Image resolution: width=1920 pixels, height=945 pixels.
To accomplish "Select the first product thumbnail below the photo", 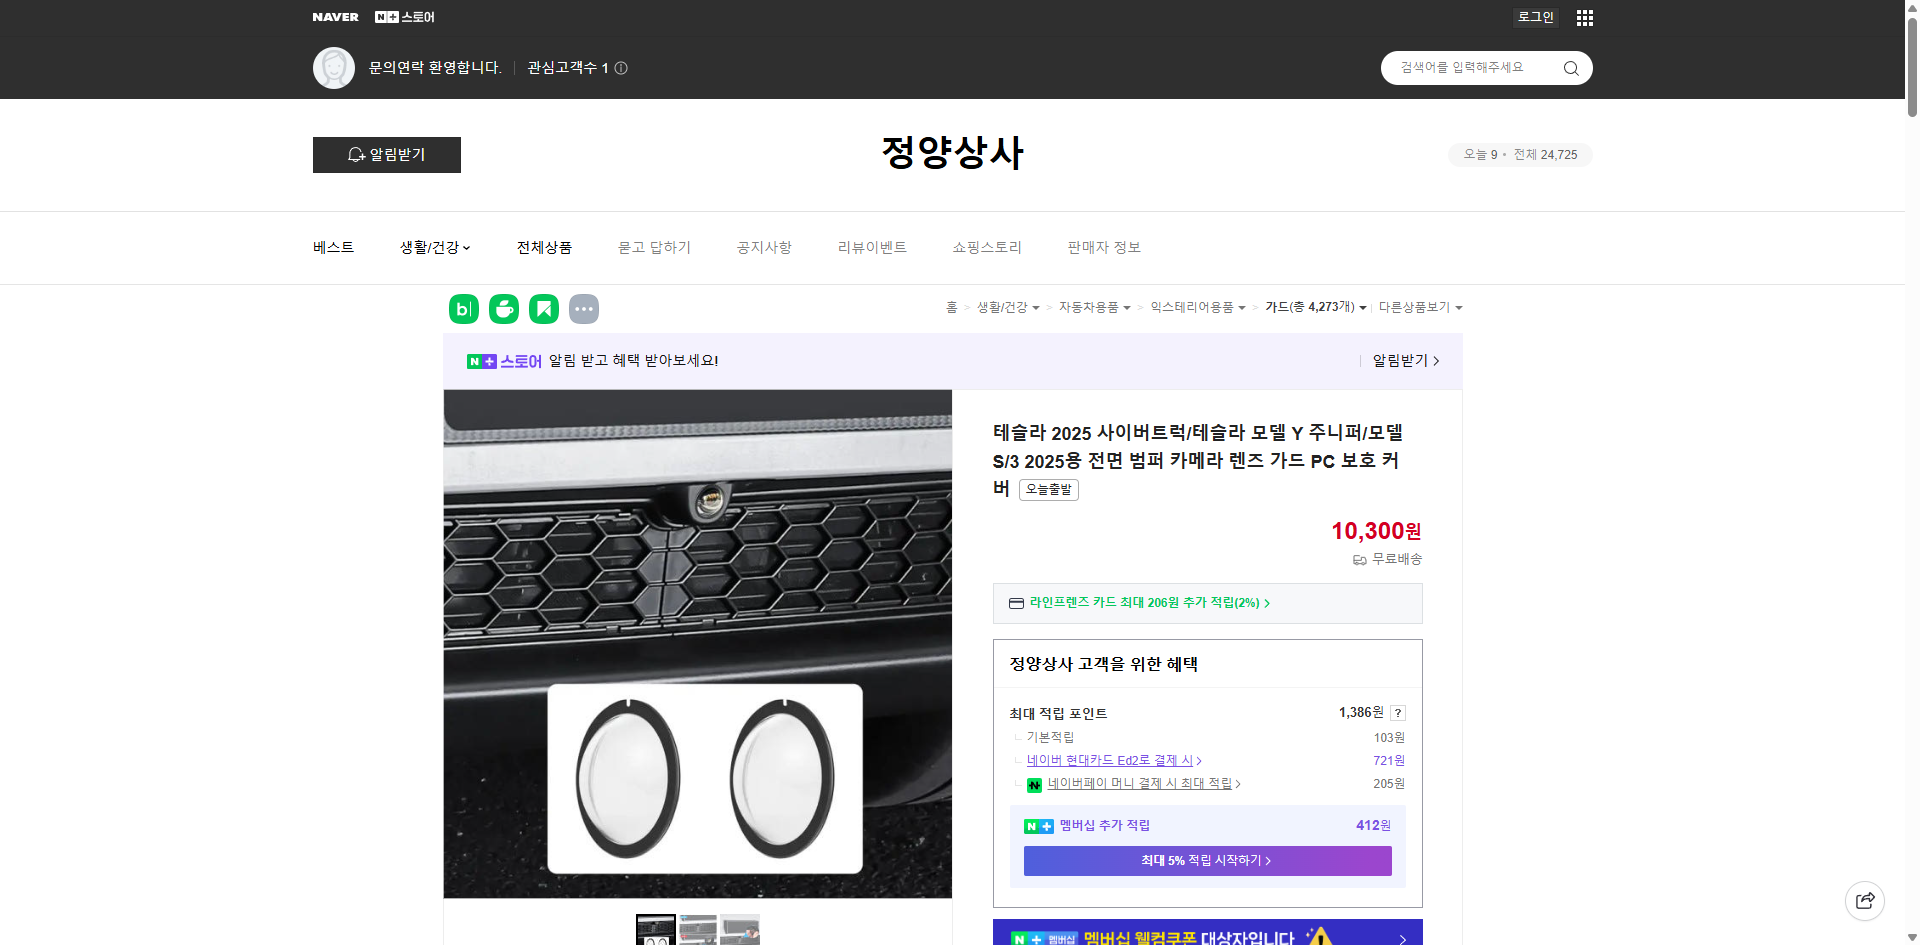I will pos(655,930).
